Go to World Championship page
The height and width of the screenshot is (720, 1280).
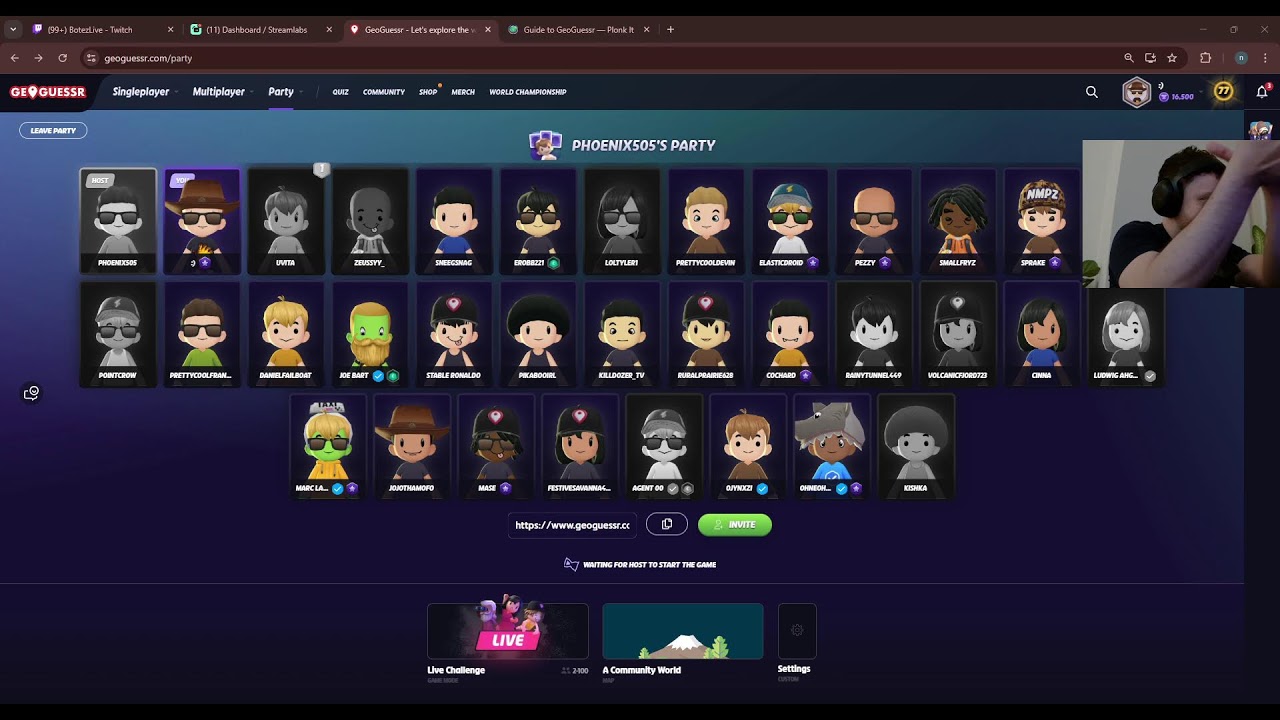point(527,92)
